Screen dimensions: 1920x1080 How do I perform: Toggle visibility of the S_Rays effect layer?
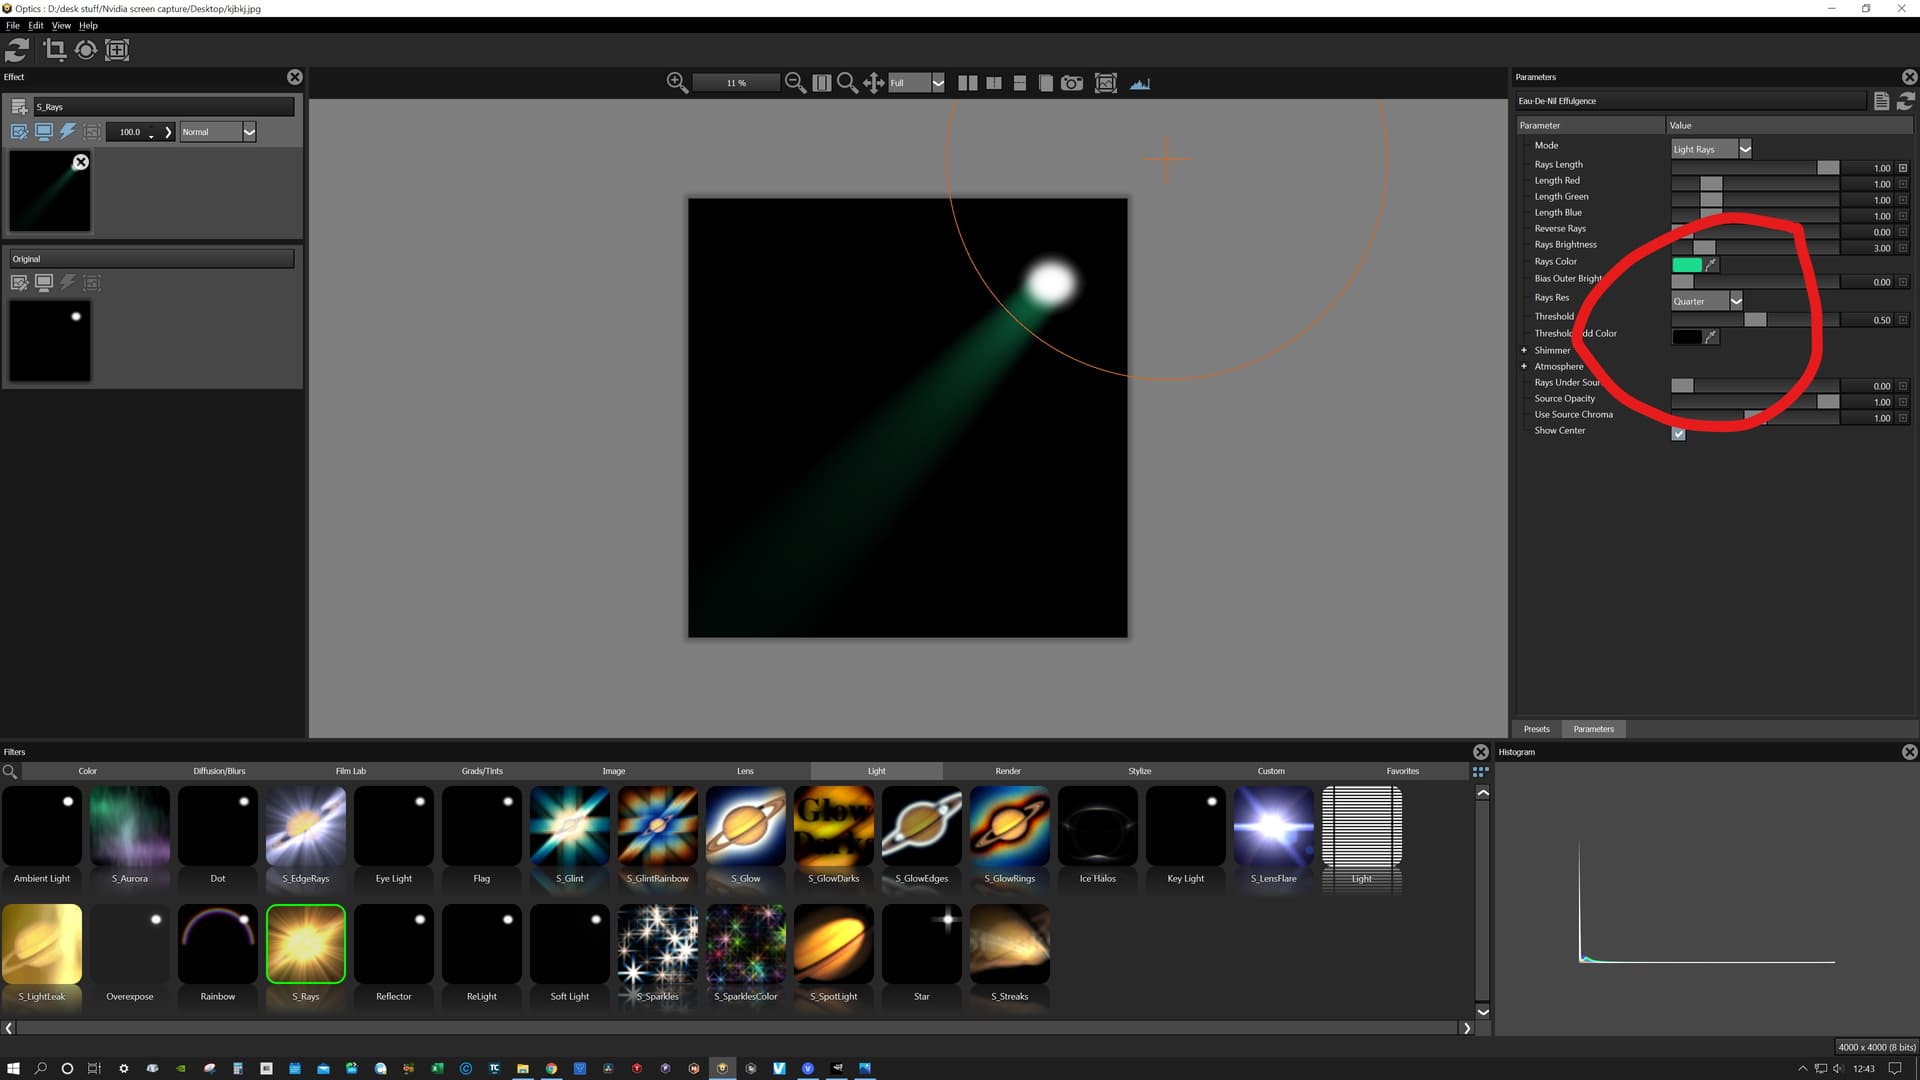tap(43, 131)
